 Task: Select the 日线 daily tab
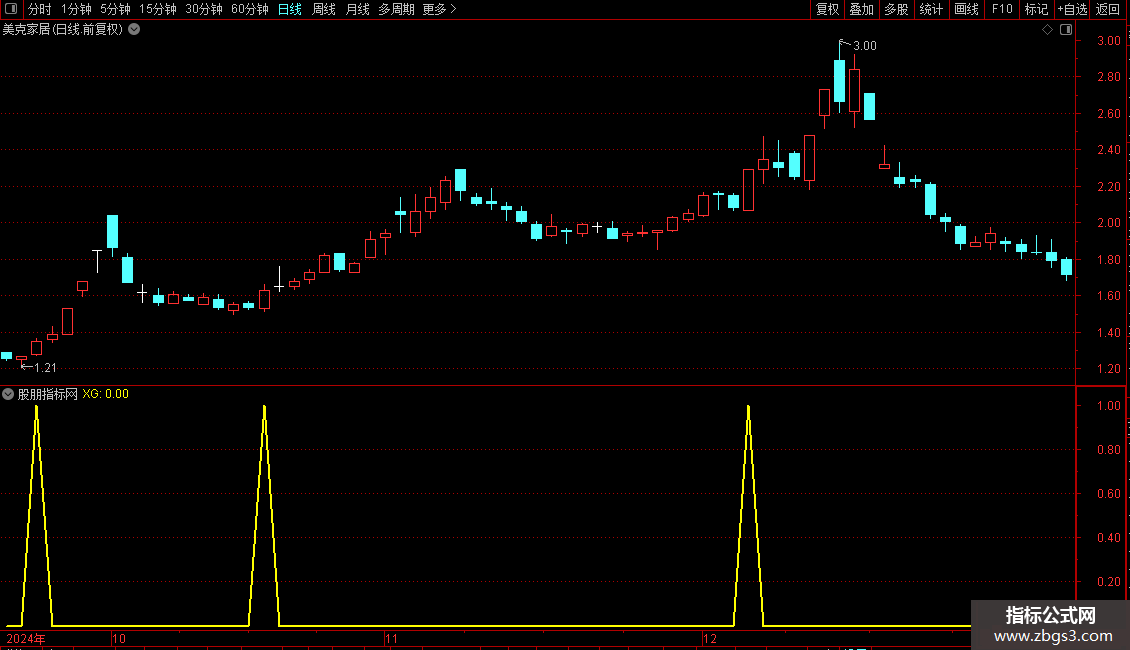pos(290,9)
